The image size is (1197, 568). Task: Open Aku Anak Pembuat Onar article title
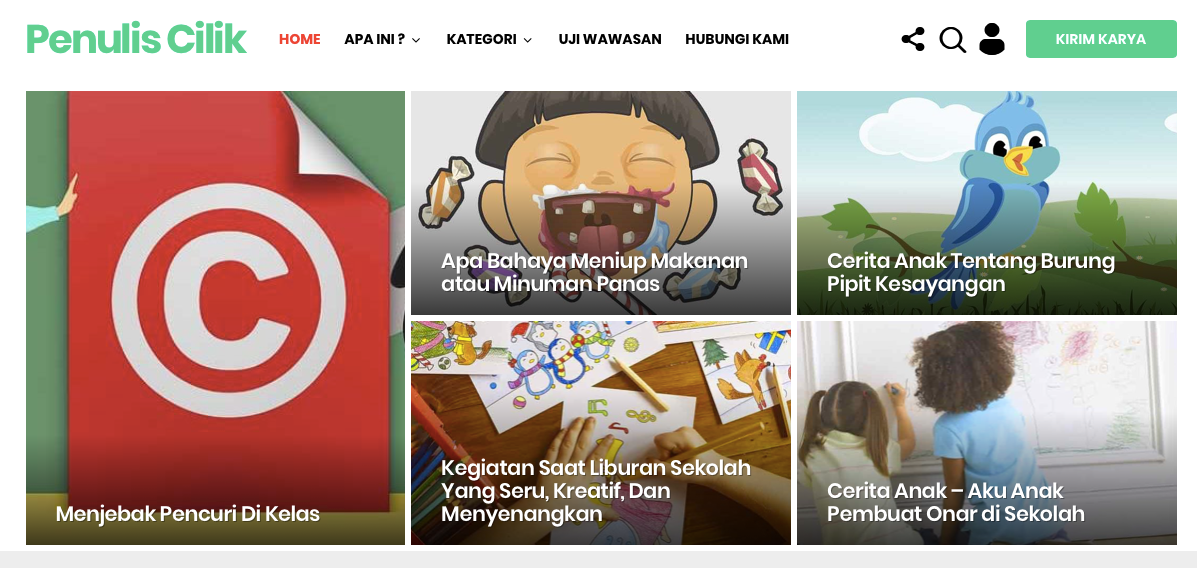(x=955, y=502)
